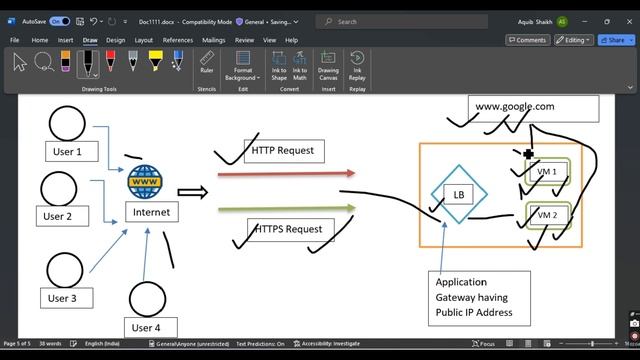Screen dimensions: 640x360
Task: Activate the Lasso Select tool
Action: 44,62
